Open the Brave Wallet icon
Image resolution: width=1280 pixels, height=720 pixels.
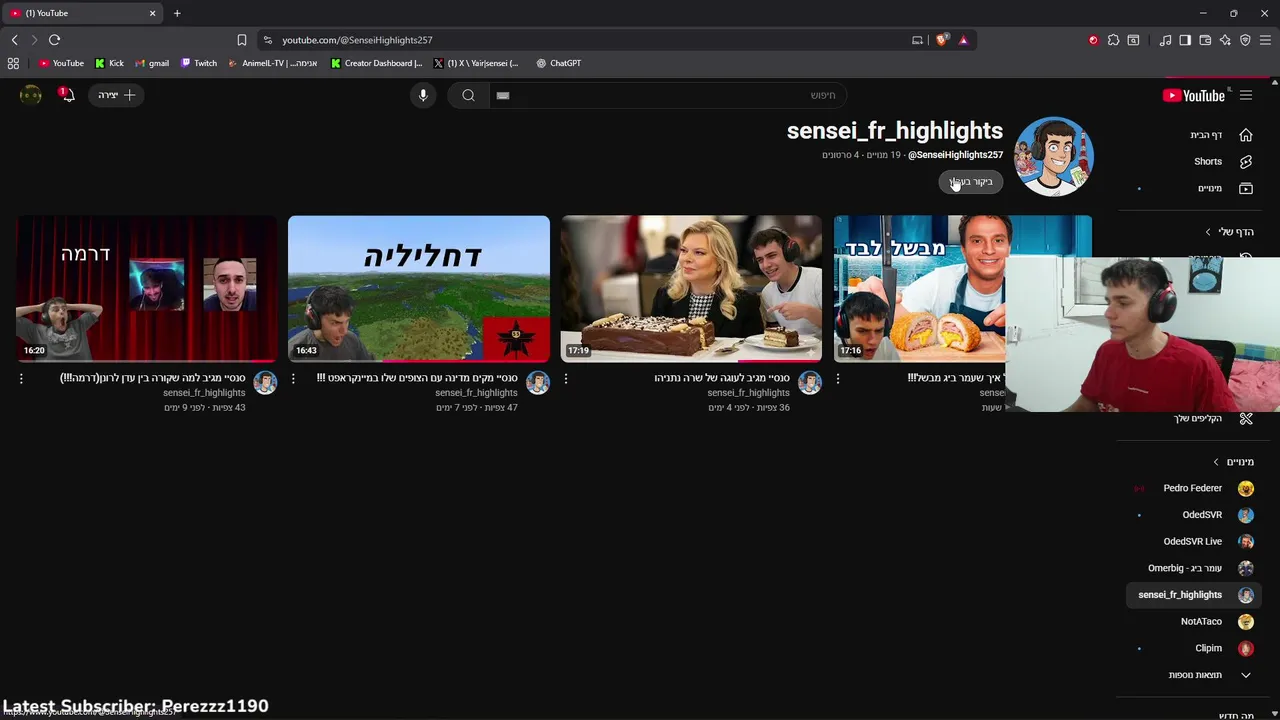1205,40
